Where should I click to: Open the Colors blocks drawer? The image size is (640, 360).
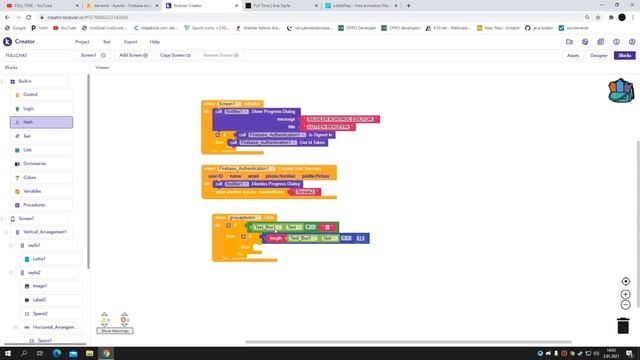[41, 178]
